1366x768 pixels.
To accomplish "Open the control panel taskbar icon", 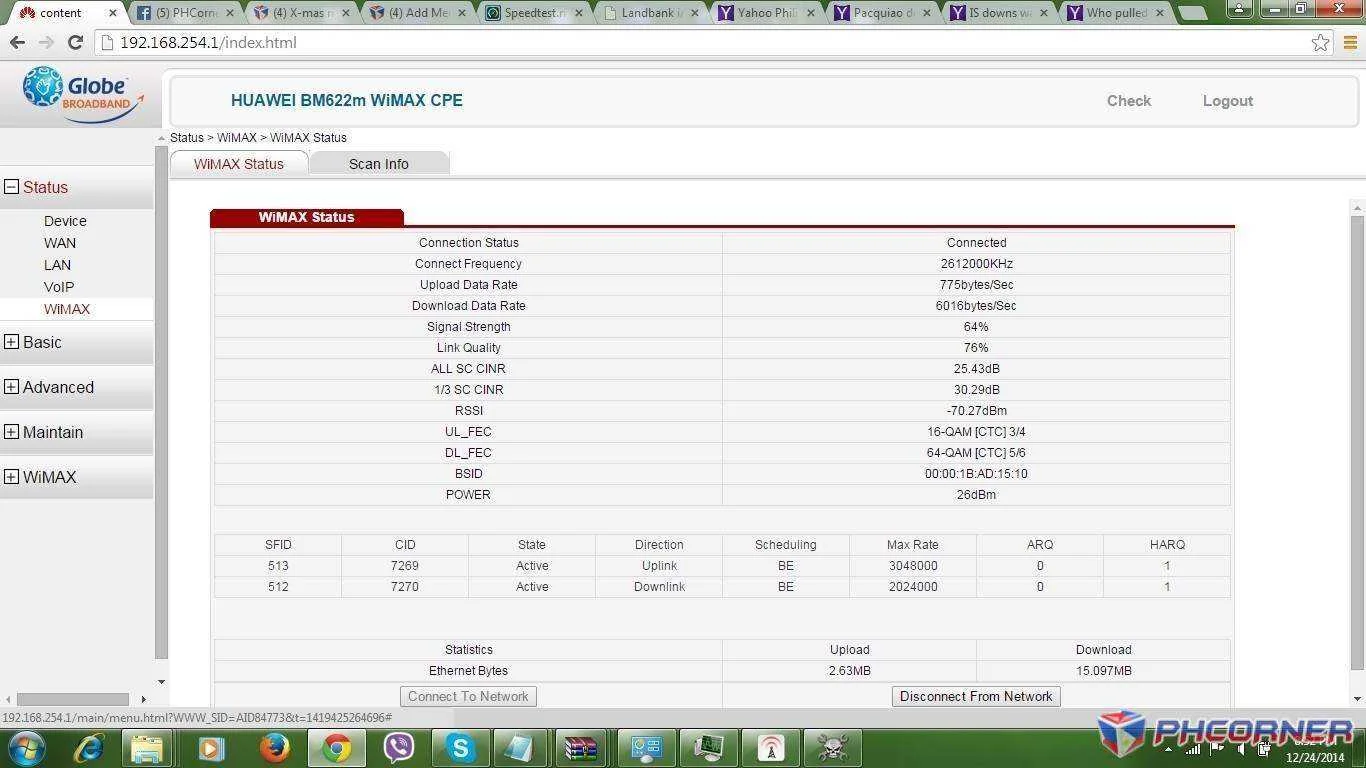I will click(x=646, y=748).
